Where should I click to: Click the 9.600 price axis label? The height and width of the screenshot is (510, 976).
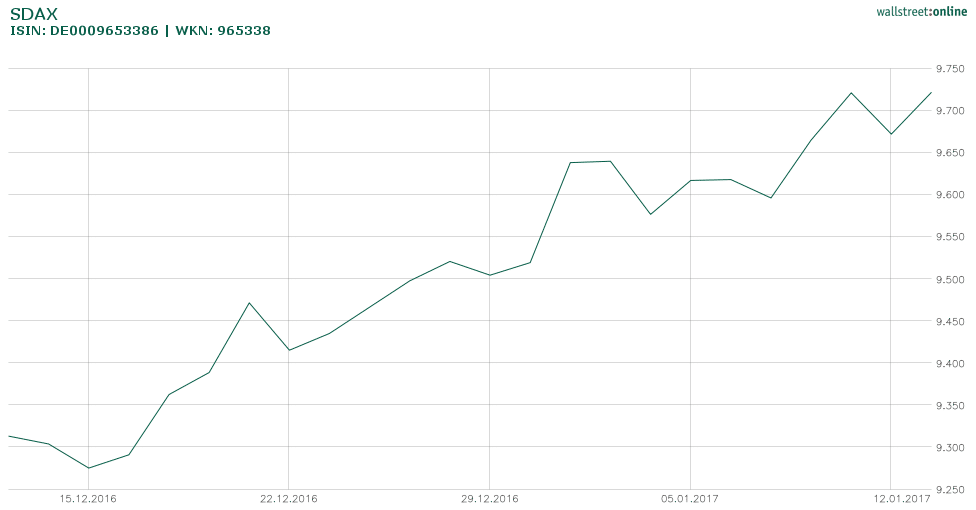click(x=949, y=195)
